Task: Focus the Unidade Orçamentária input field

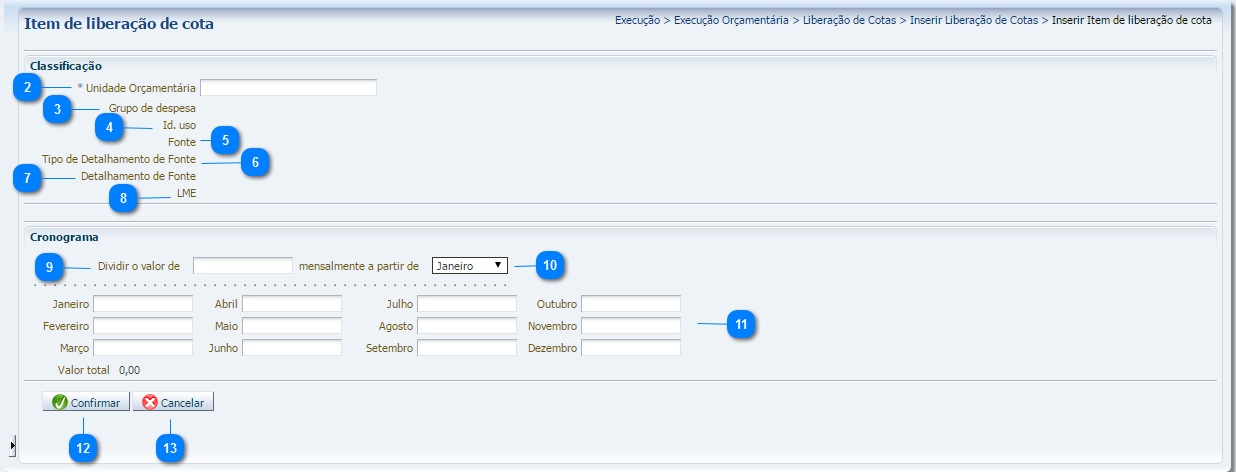Action: pyautogui.click(x=288, y=88)
